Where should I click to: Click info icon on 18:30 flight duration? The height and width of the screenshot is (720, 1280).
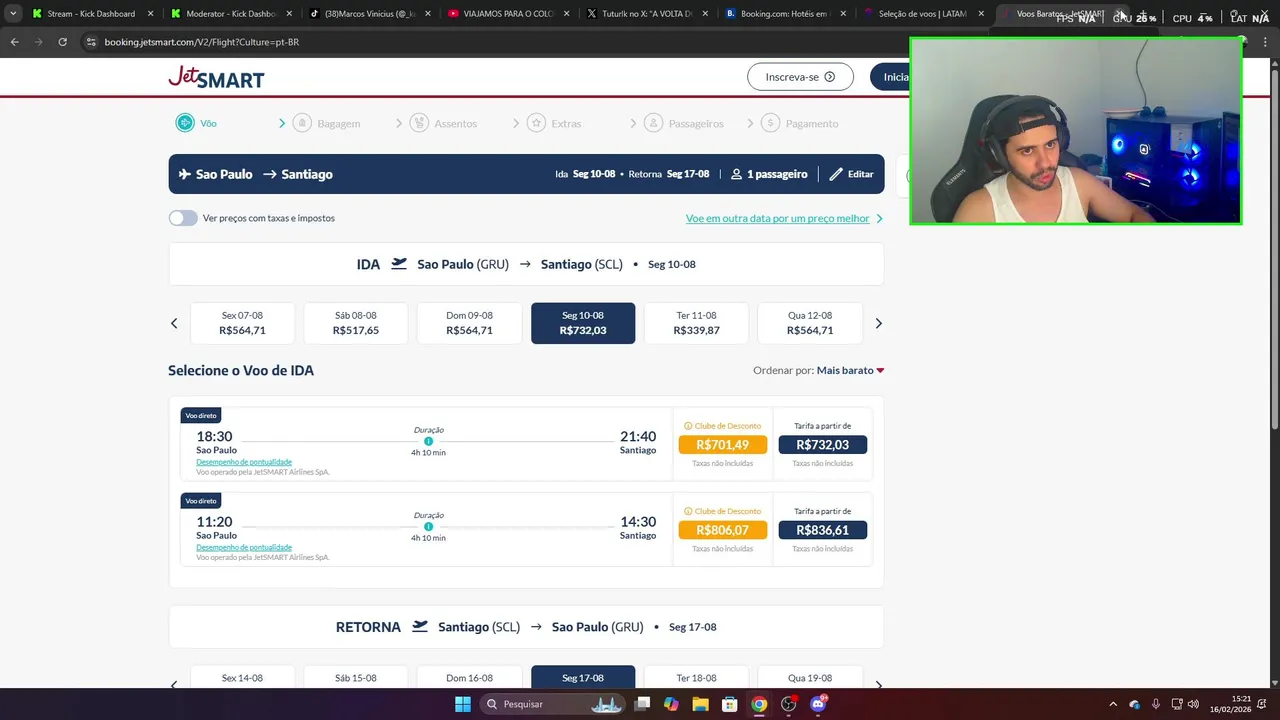click(x=428, y=441)
